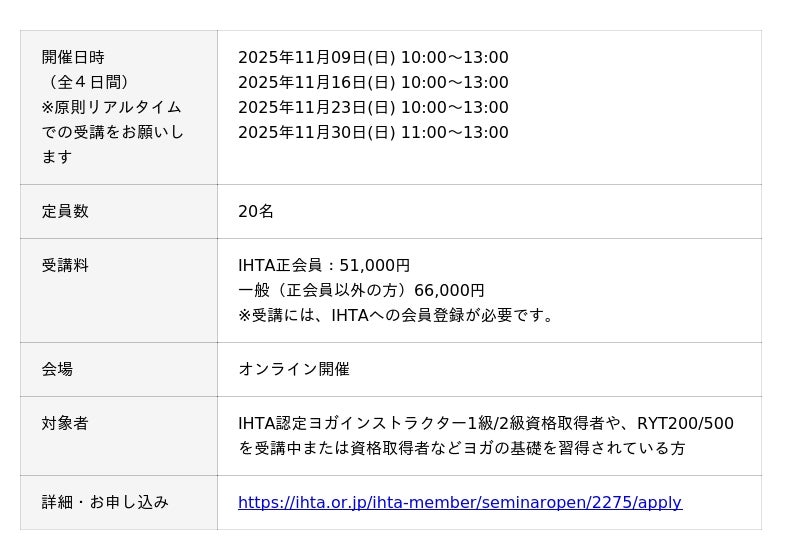Select the 20名 capacity value

255,212
